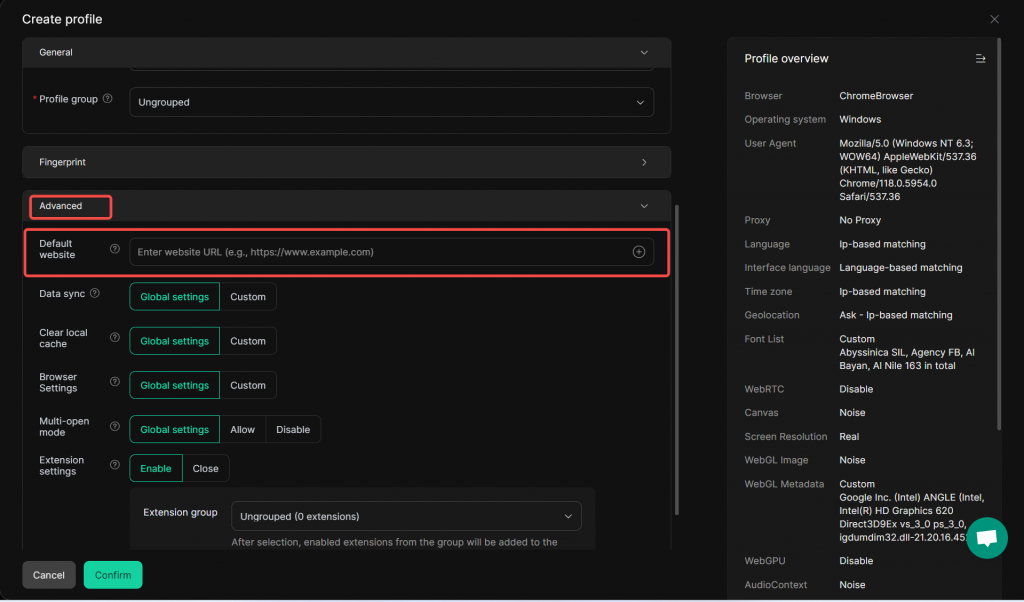Click the WebGL Image Noise value

[852, 460]
